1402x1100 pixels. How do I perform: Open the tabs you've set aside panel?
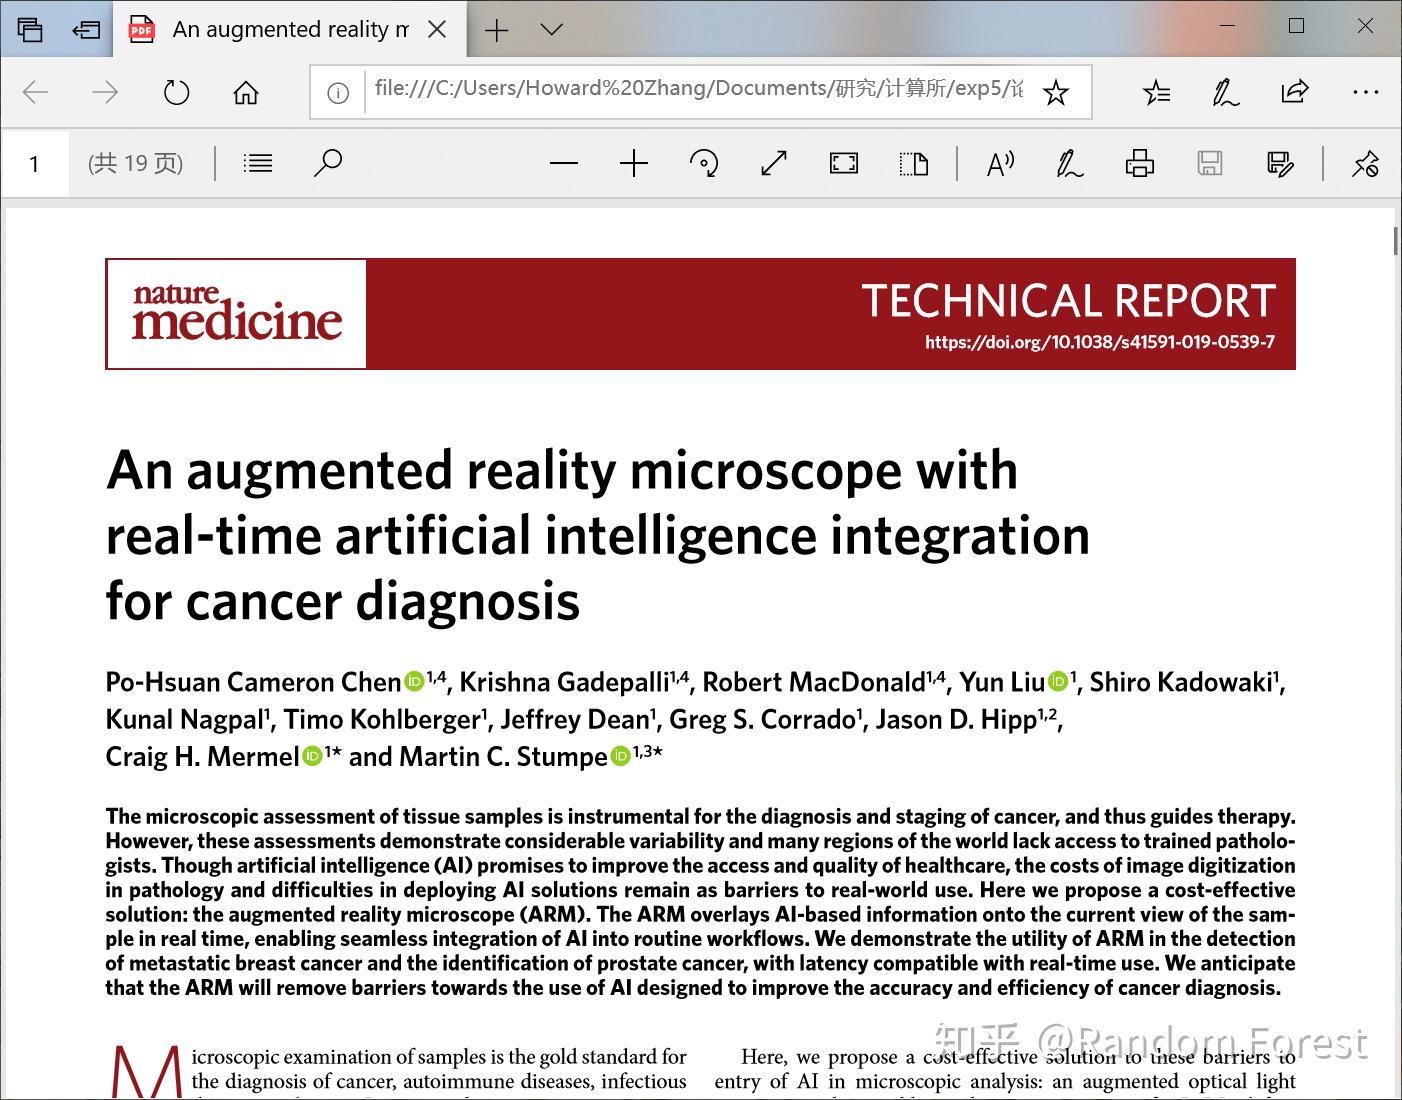tap(30, 29)
